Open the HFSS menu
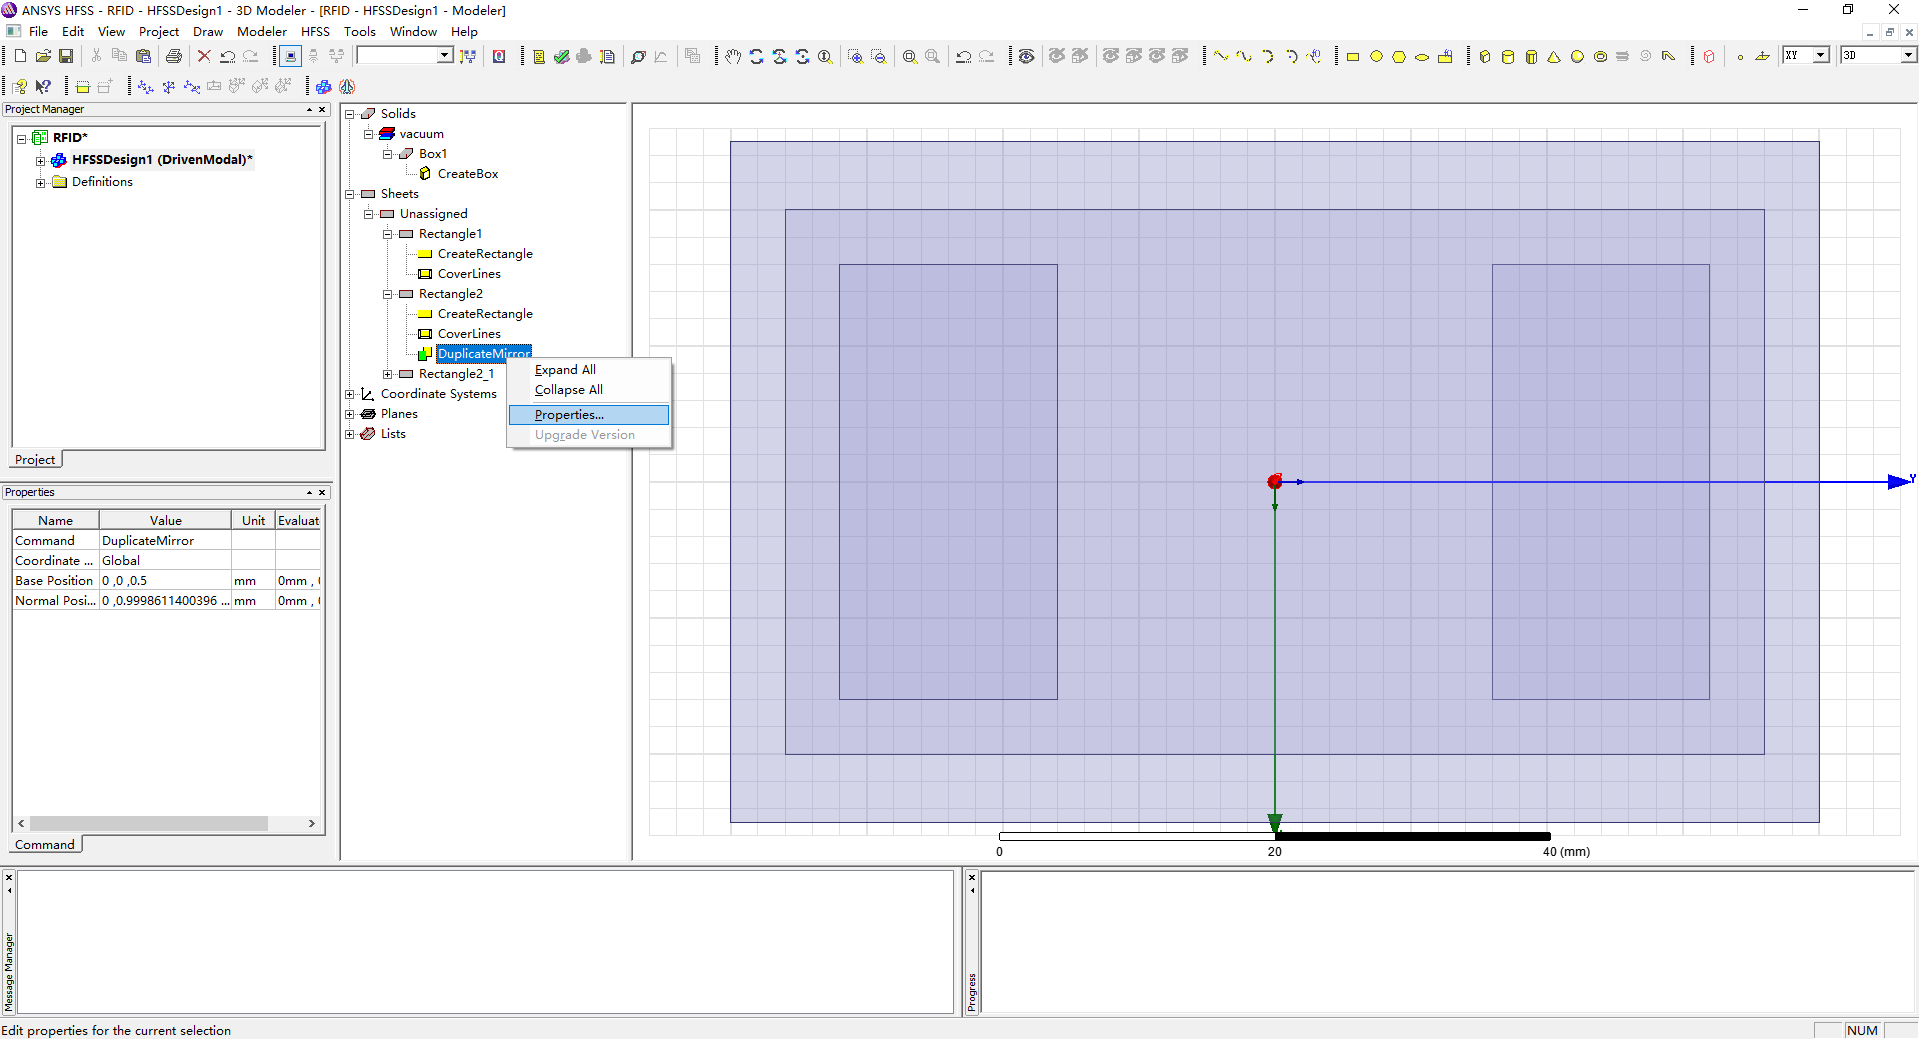The width and height of the screenshot is (1919, 1039). (315, 32)
